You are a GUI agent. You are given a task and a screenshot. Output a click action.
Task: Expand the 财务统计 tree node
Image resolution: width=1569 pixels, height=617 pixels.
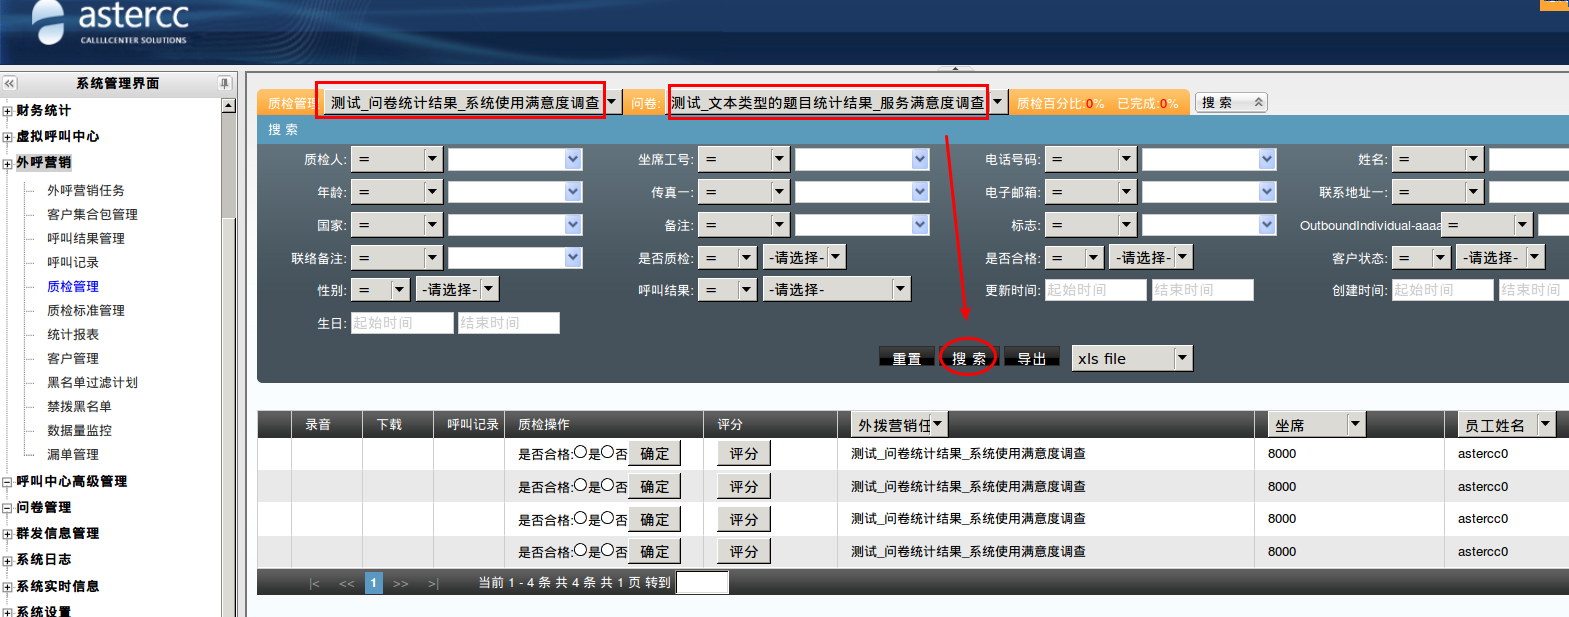point(8,111)
